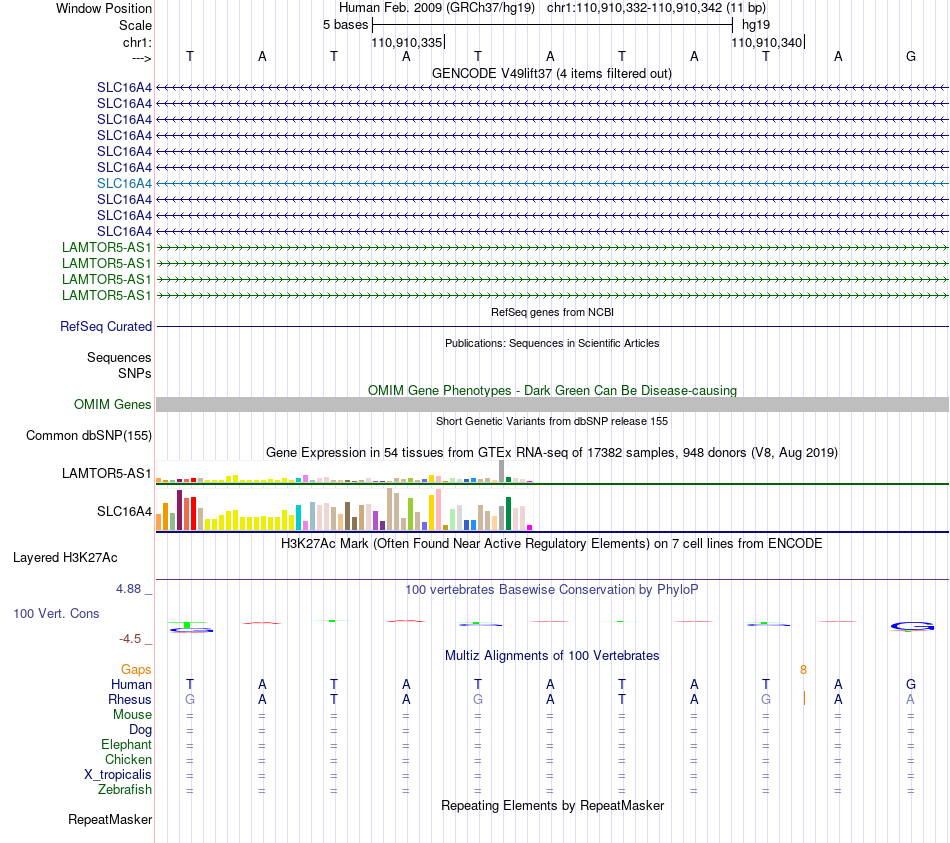Image resolution: width=950 pixels, height=843 pixels.
Task: Click the ---> strand direction arrow label
Action: pyautogui.click(x=141, y=58)
